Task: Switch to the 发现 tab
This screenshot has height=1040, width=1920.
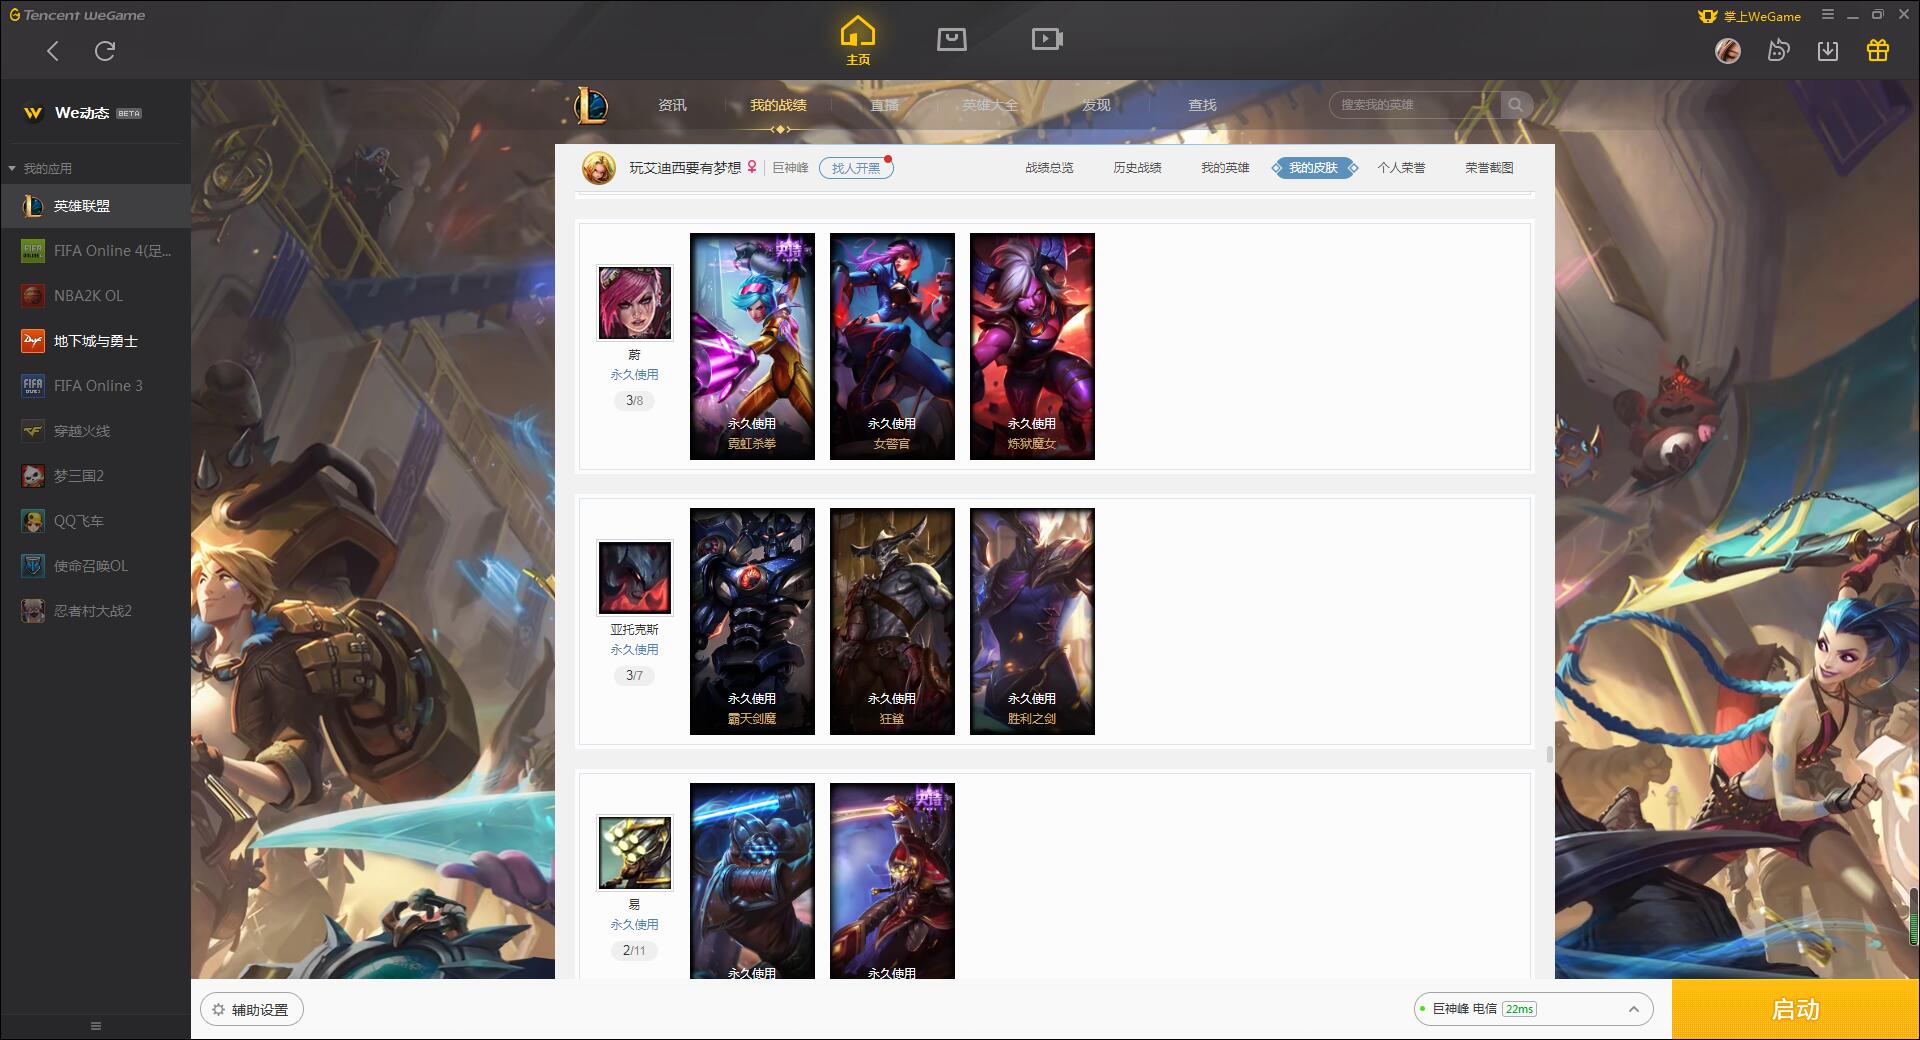Action: click(x=1096, y=105)
